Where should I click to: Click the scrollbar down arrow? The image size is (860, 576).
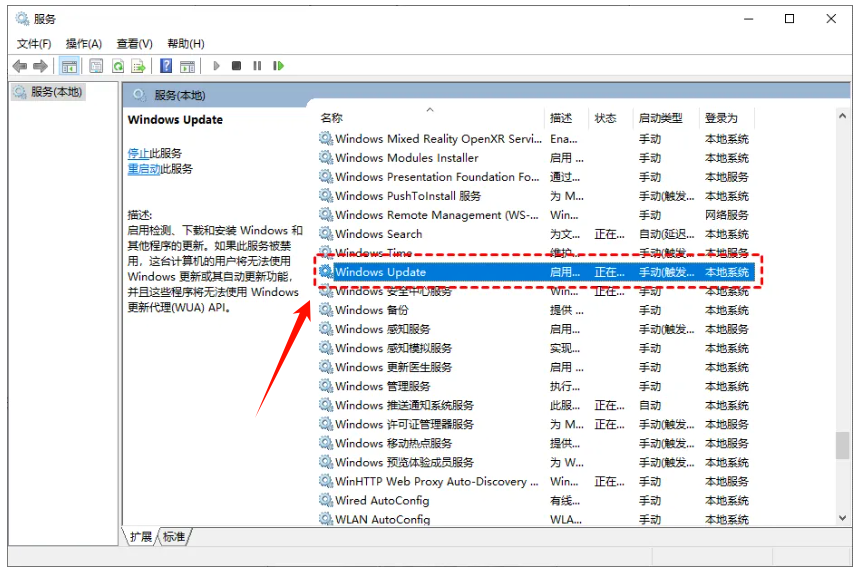842,518
